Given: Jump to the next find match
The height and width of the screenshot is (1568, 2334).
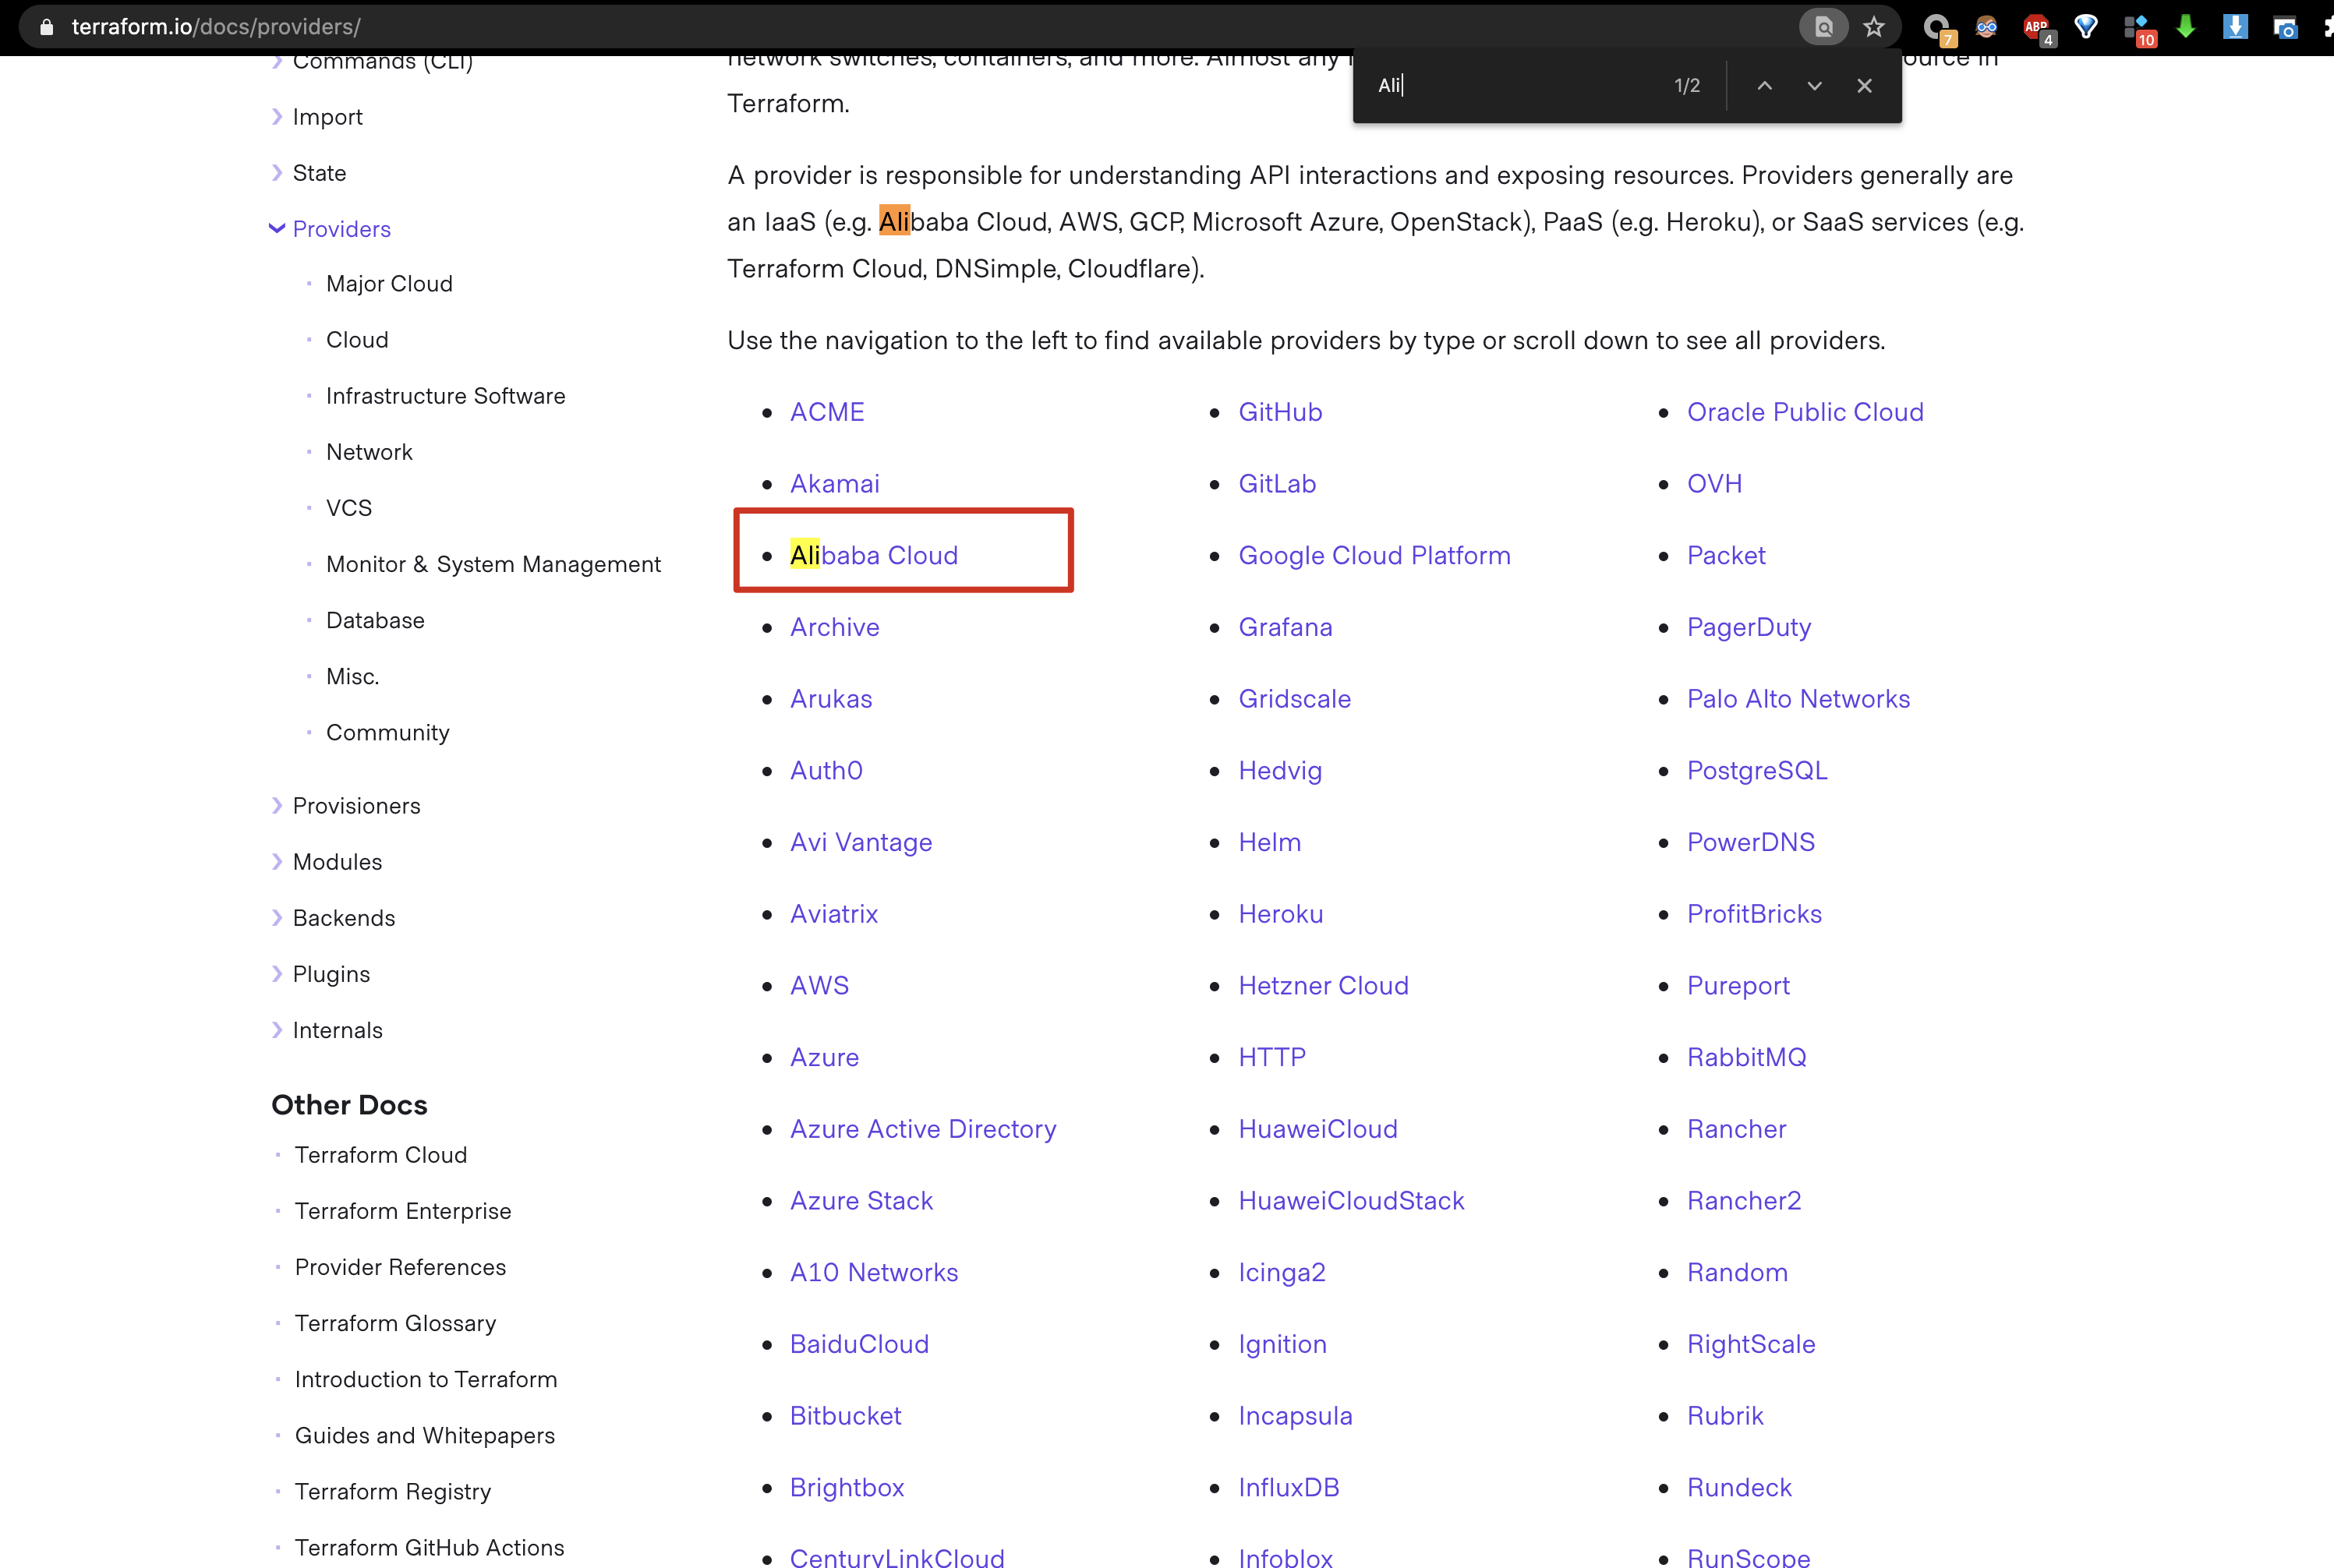Looking at the screenshot, I should click(x=1814, y=86).
